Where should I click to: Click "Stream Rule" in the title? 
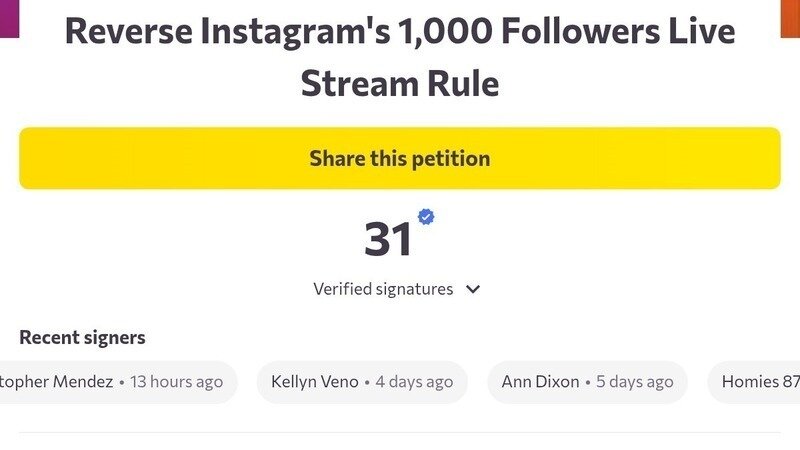click(400, 82)
